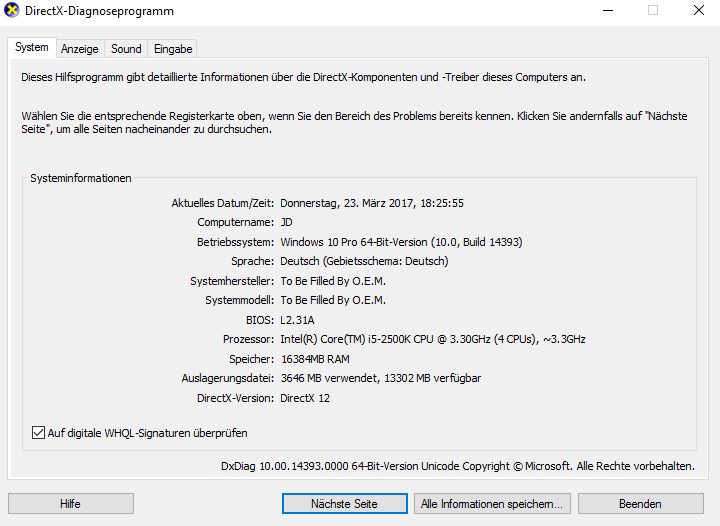Click the Sprache value Deutsch (Gebietsschema: Deutsch)
Screen dimensions: 720x526
click(364, 261)
